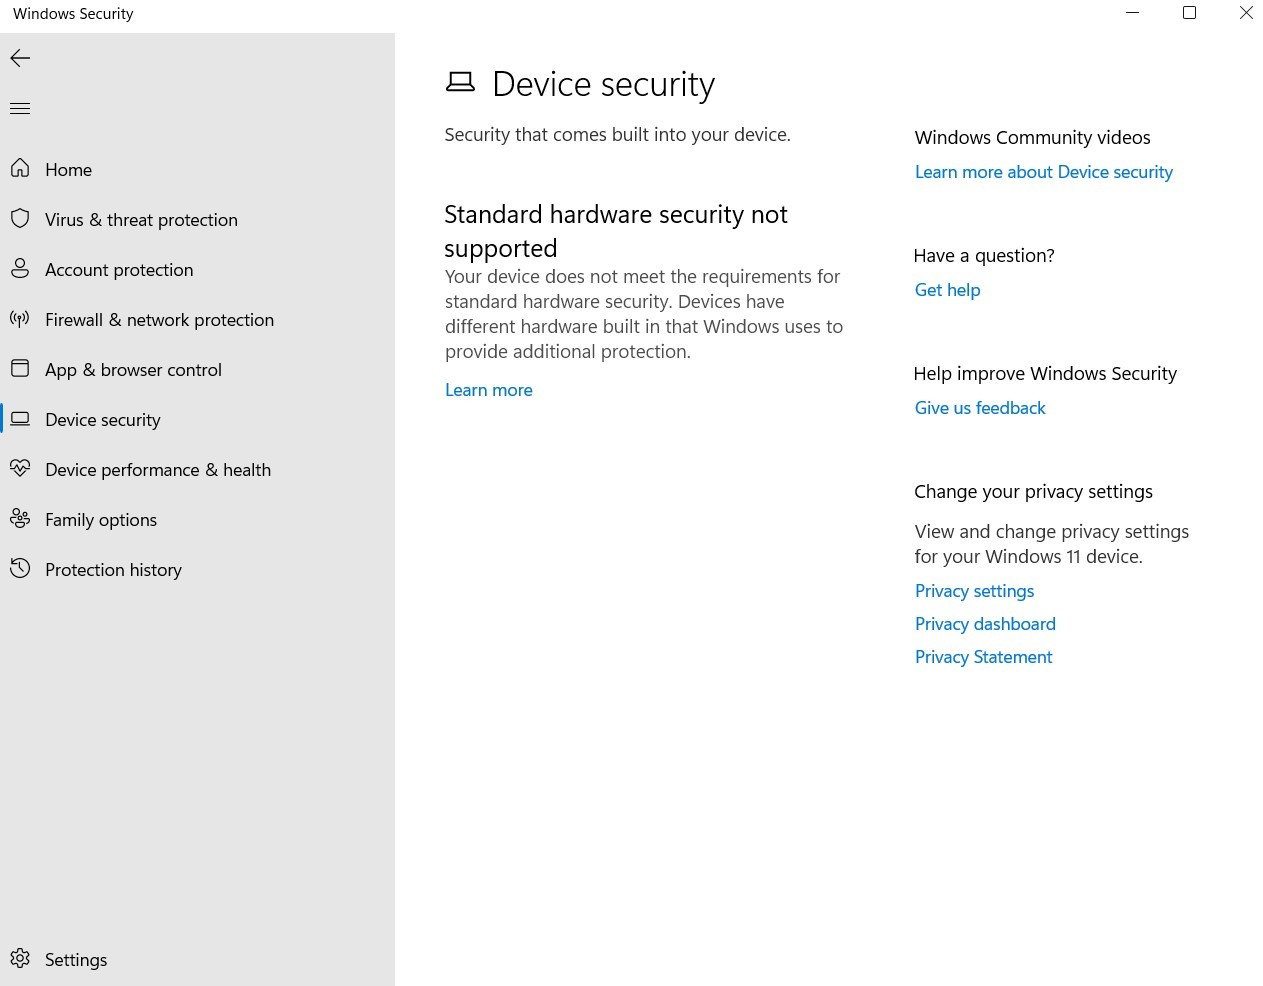
Task: Click the Device performance & health heart icon
Action: [20, 468]
